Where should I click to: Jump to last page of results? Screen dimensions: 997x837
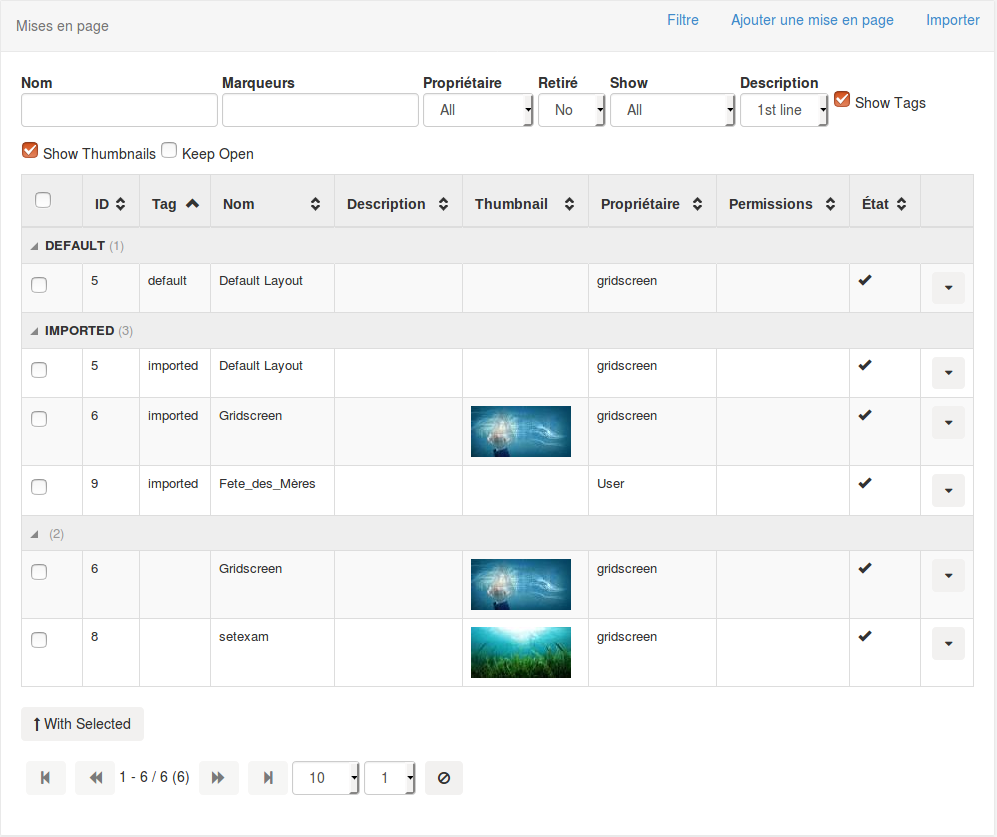tap(268, 778)
